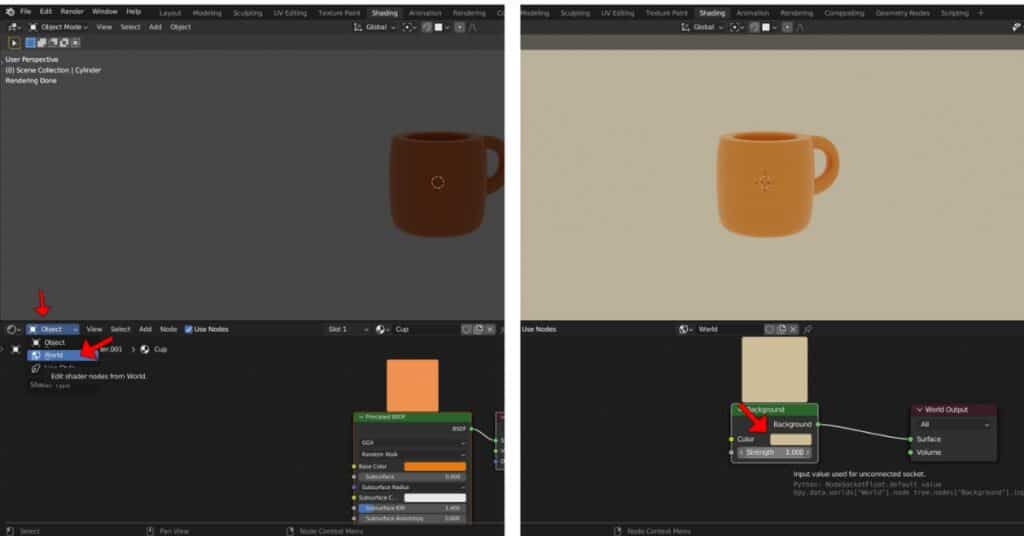Open the Render menu
1024x536 pixels.
pyautogui.click(x=72, y=11)
